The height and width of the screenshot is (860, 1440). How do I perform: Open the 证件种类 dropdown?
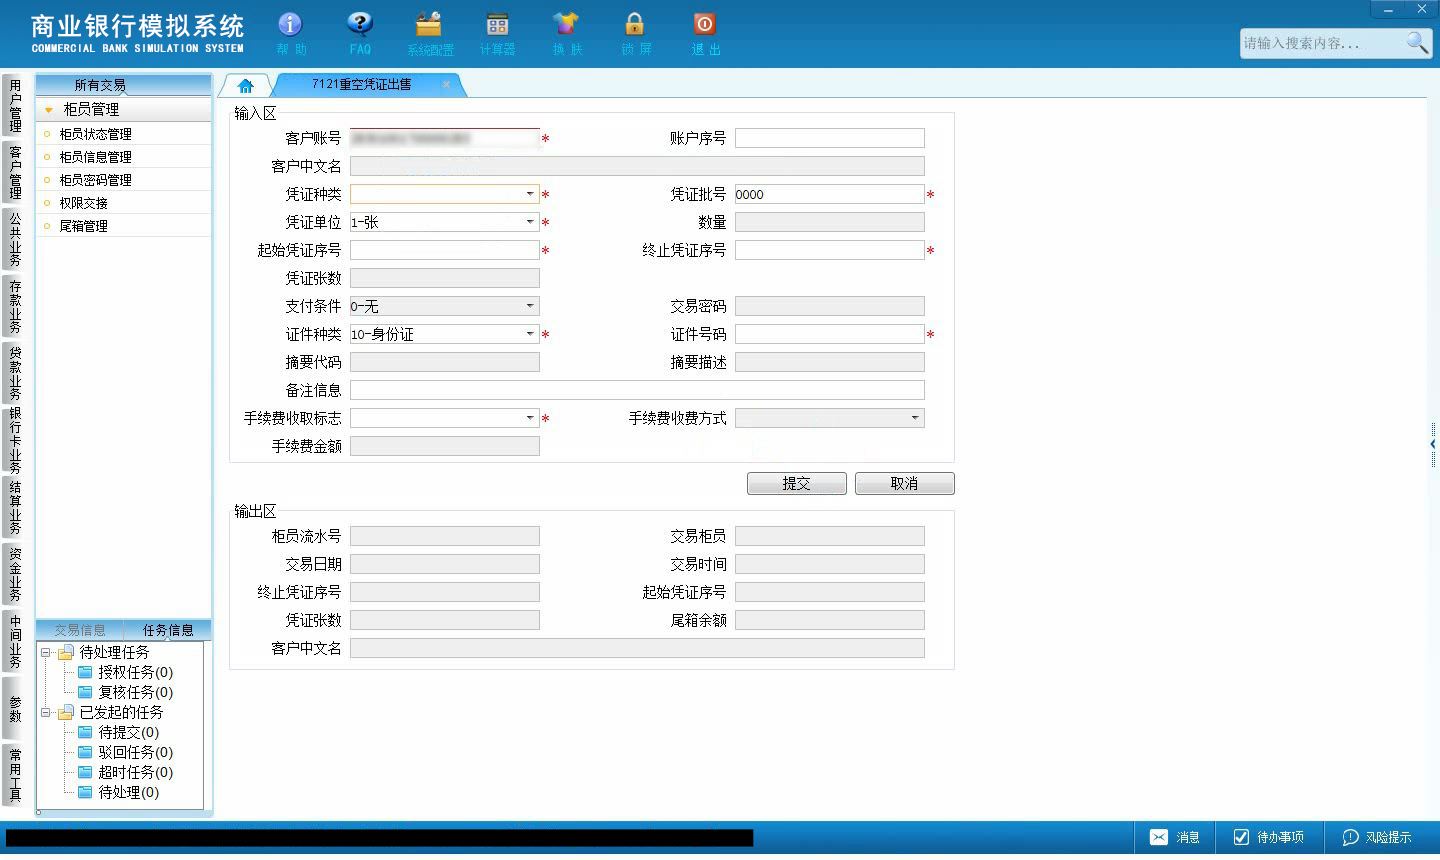(x=530, y=334)
